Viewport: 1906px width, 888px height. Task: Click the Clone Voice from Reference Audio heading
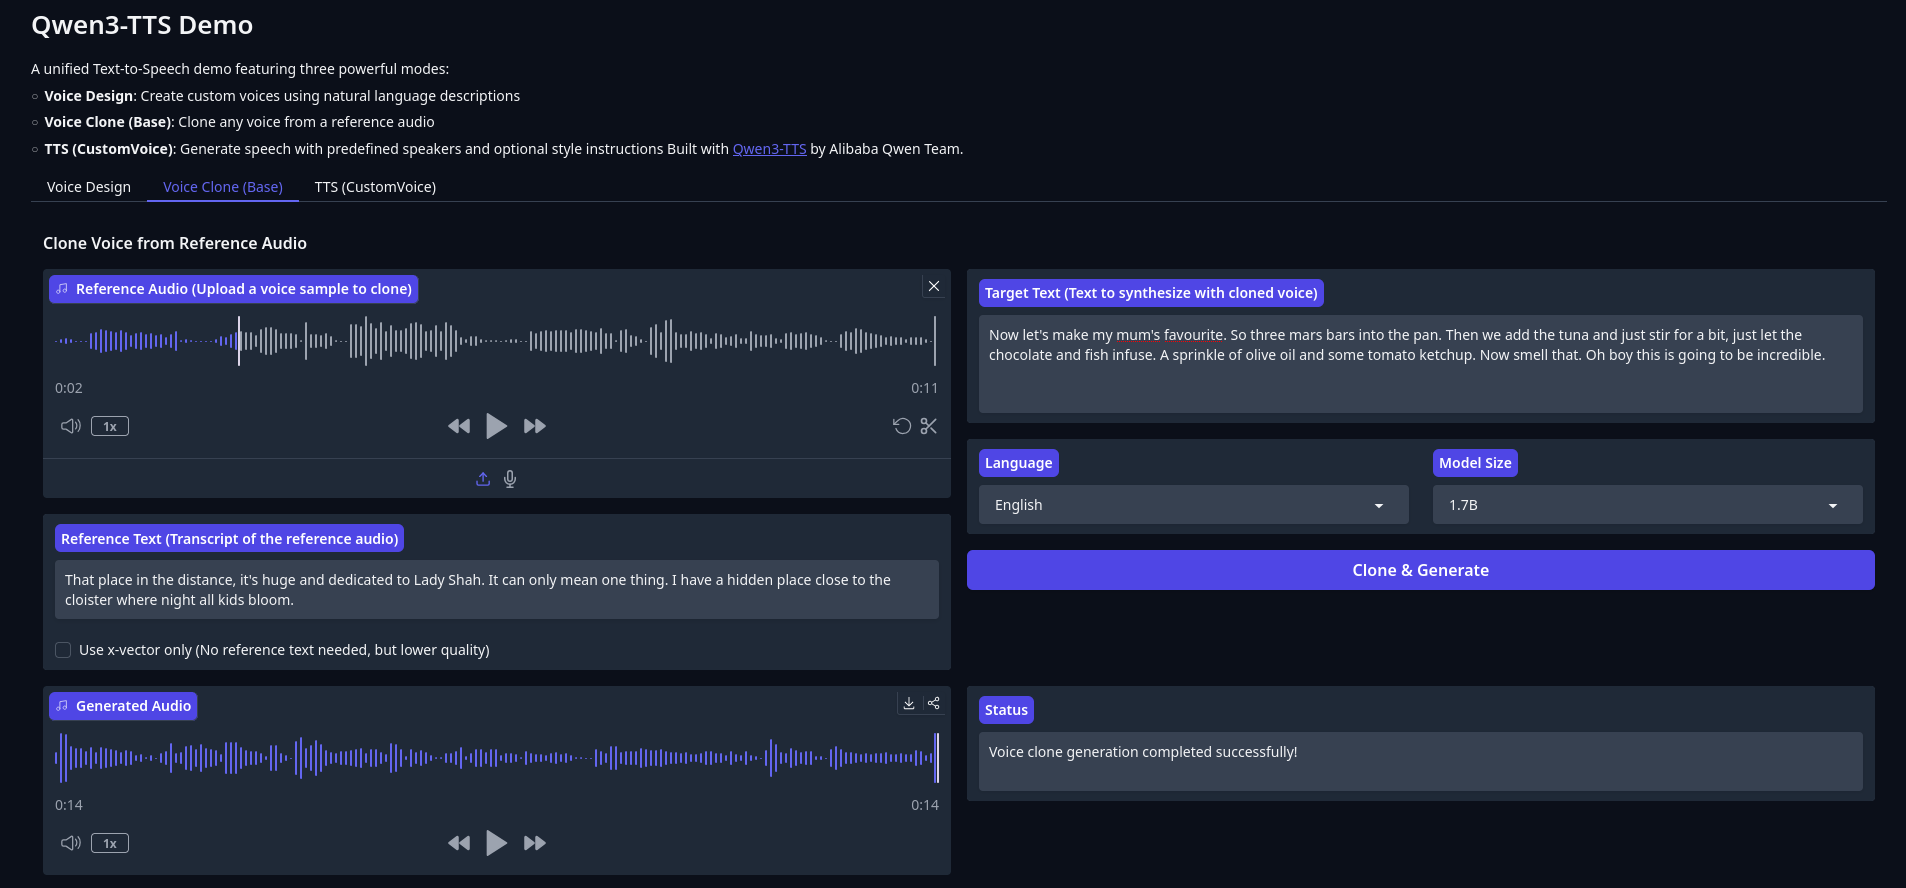tap(175, 243)
